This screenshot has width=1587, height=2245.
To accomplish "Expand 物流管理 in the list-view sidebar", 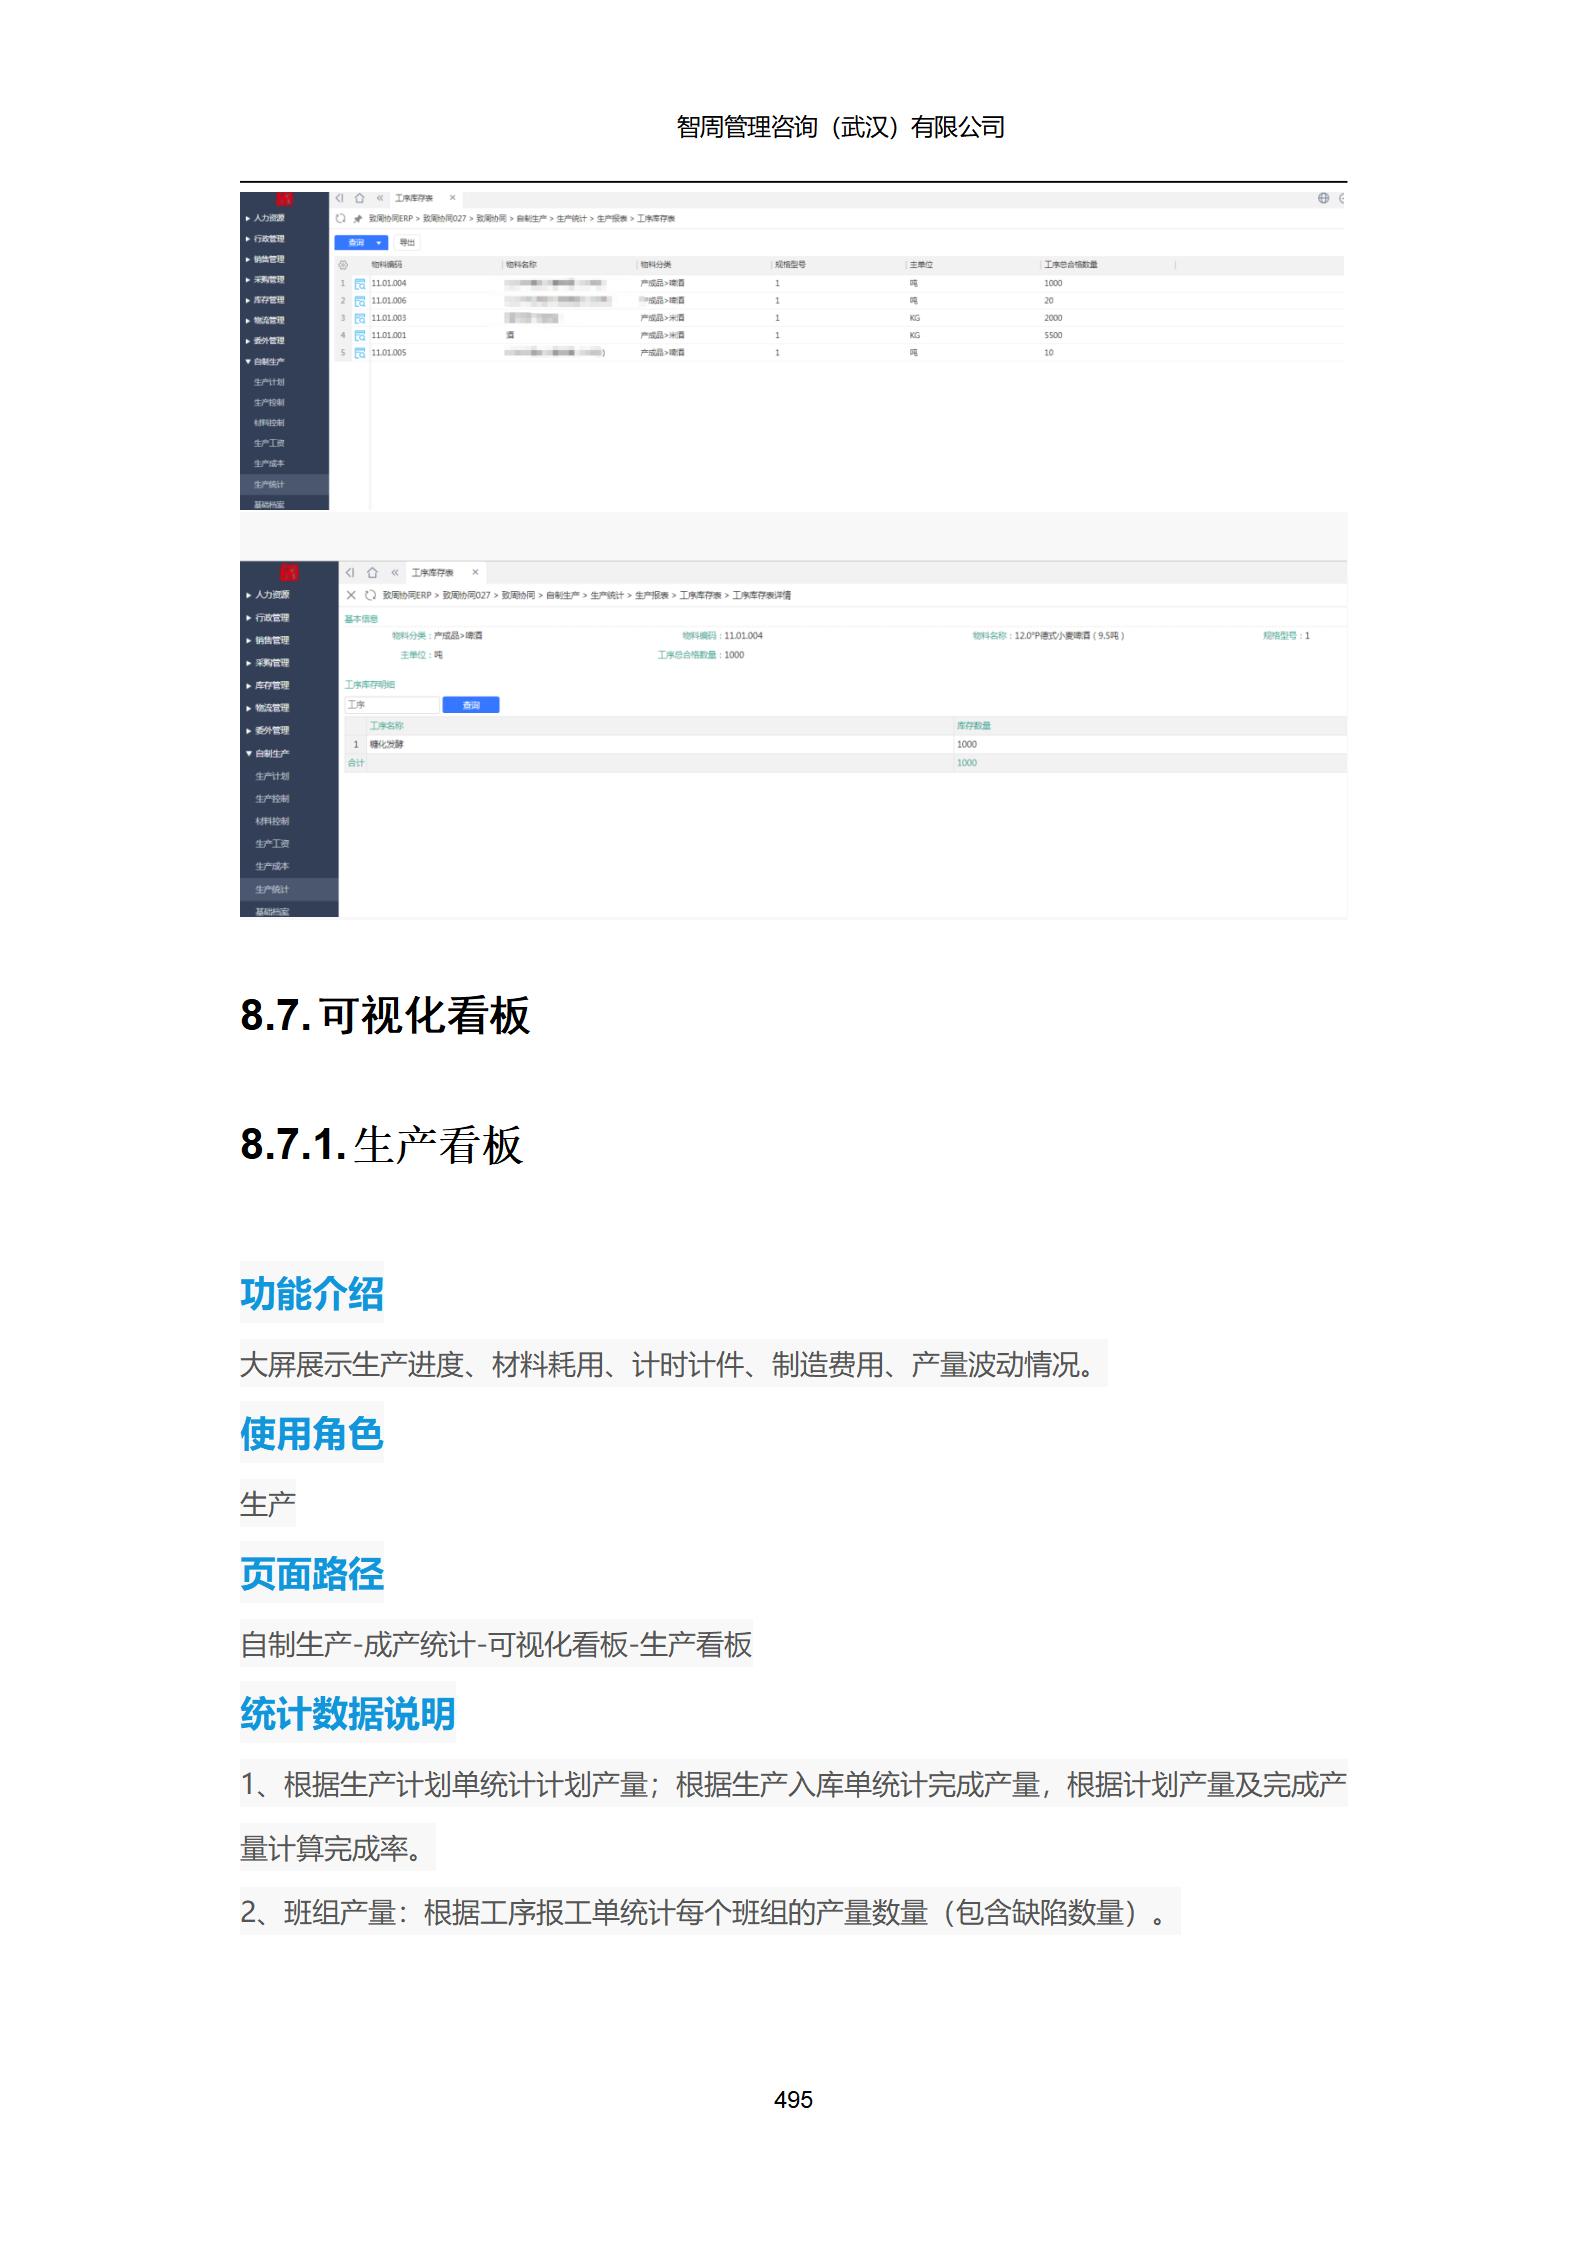I will [x=266, y=321].
